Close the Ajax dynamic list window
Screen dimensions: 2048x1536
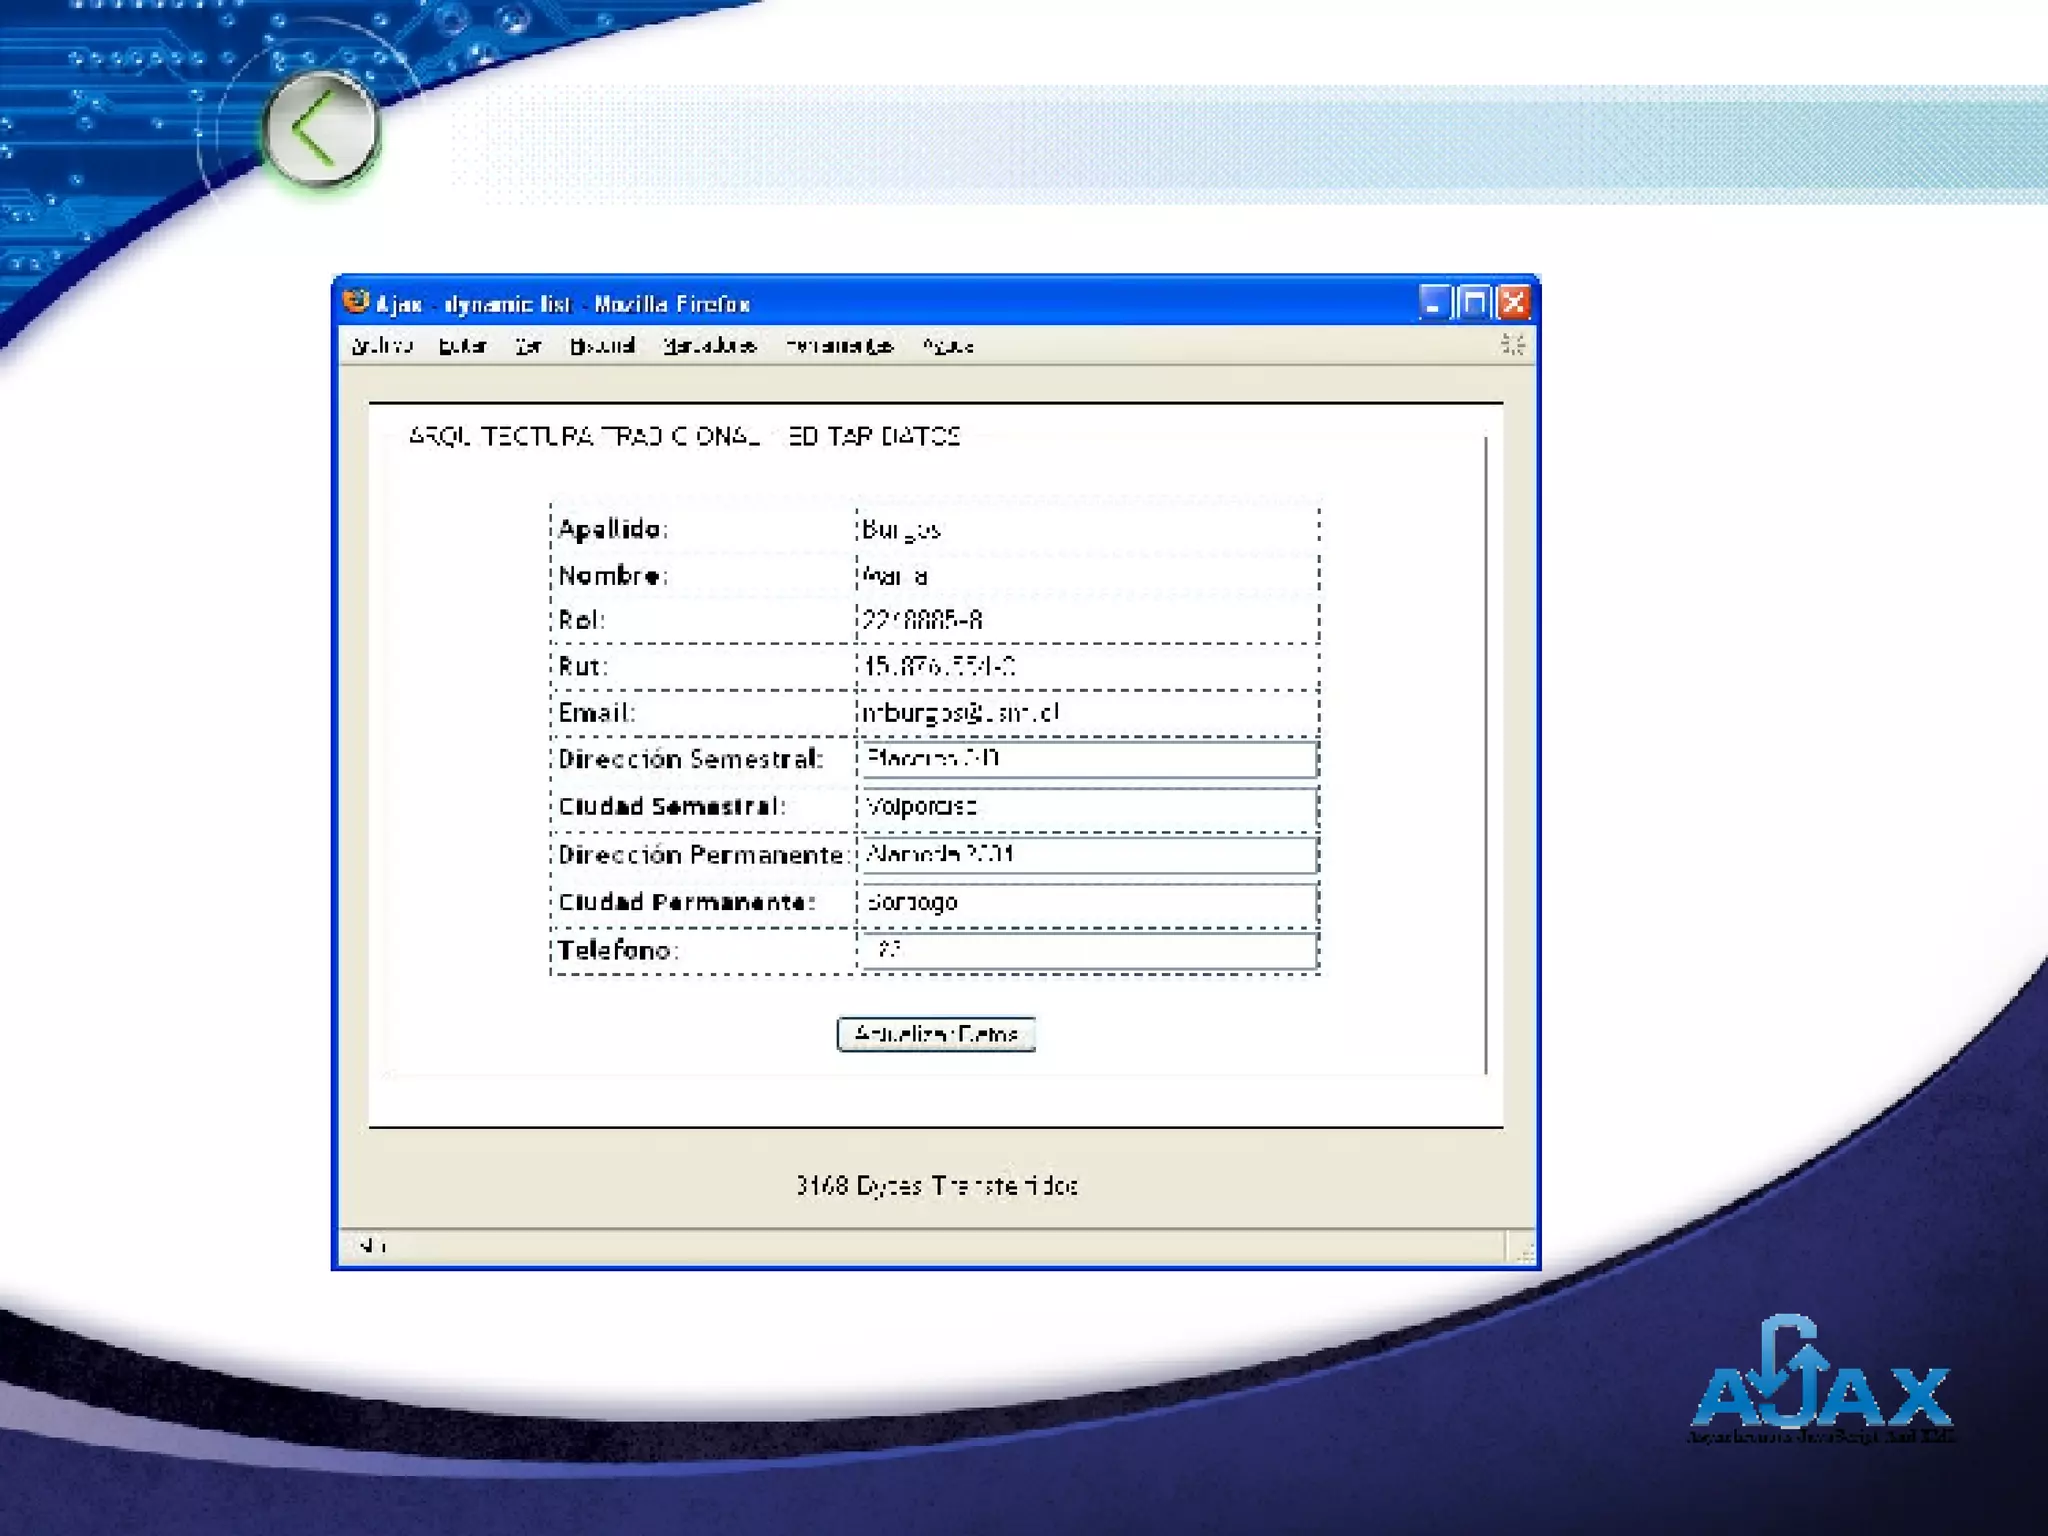pyautogui.click(x=1515, y=302)
